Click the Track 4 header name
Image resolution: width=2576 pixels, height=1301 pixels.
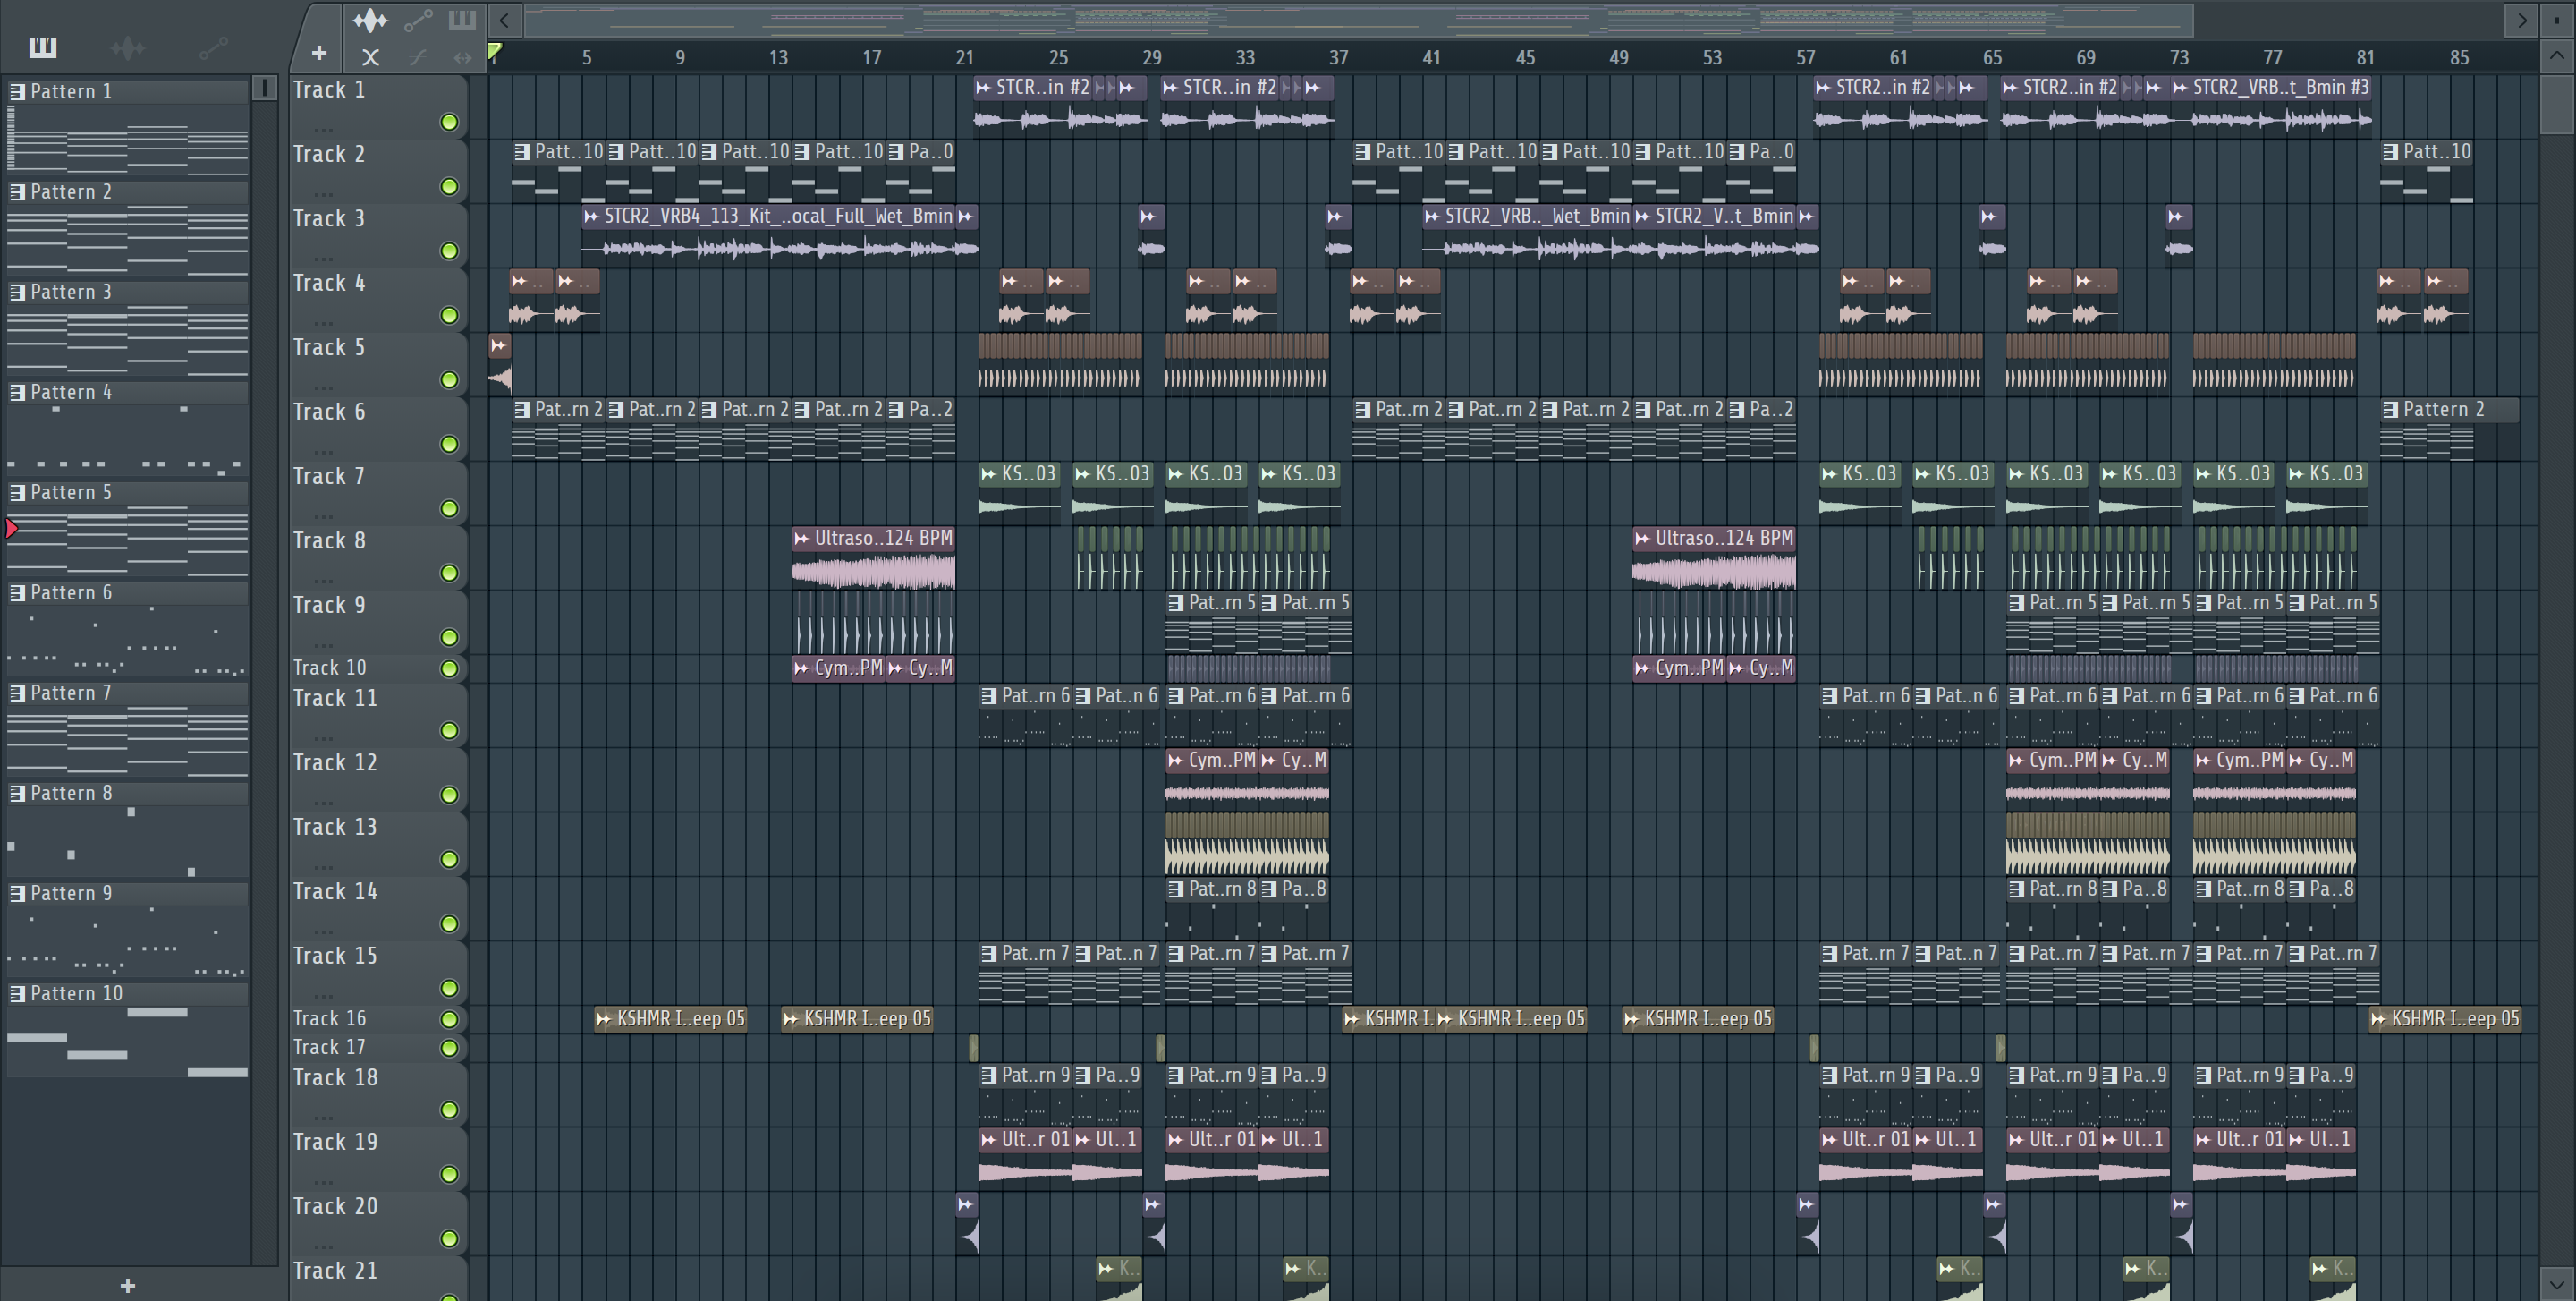pyautogui.click(x=329, y=283)
